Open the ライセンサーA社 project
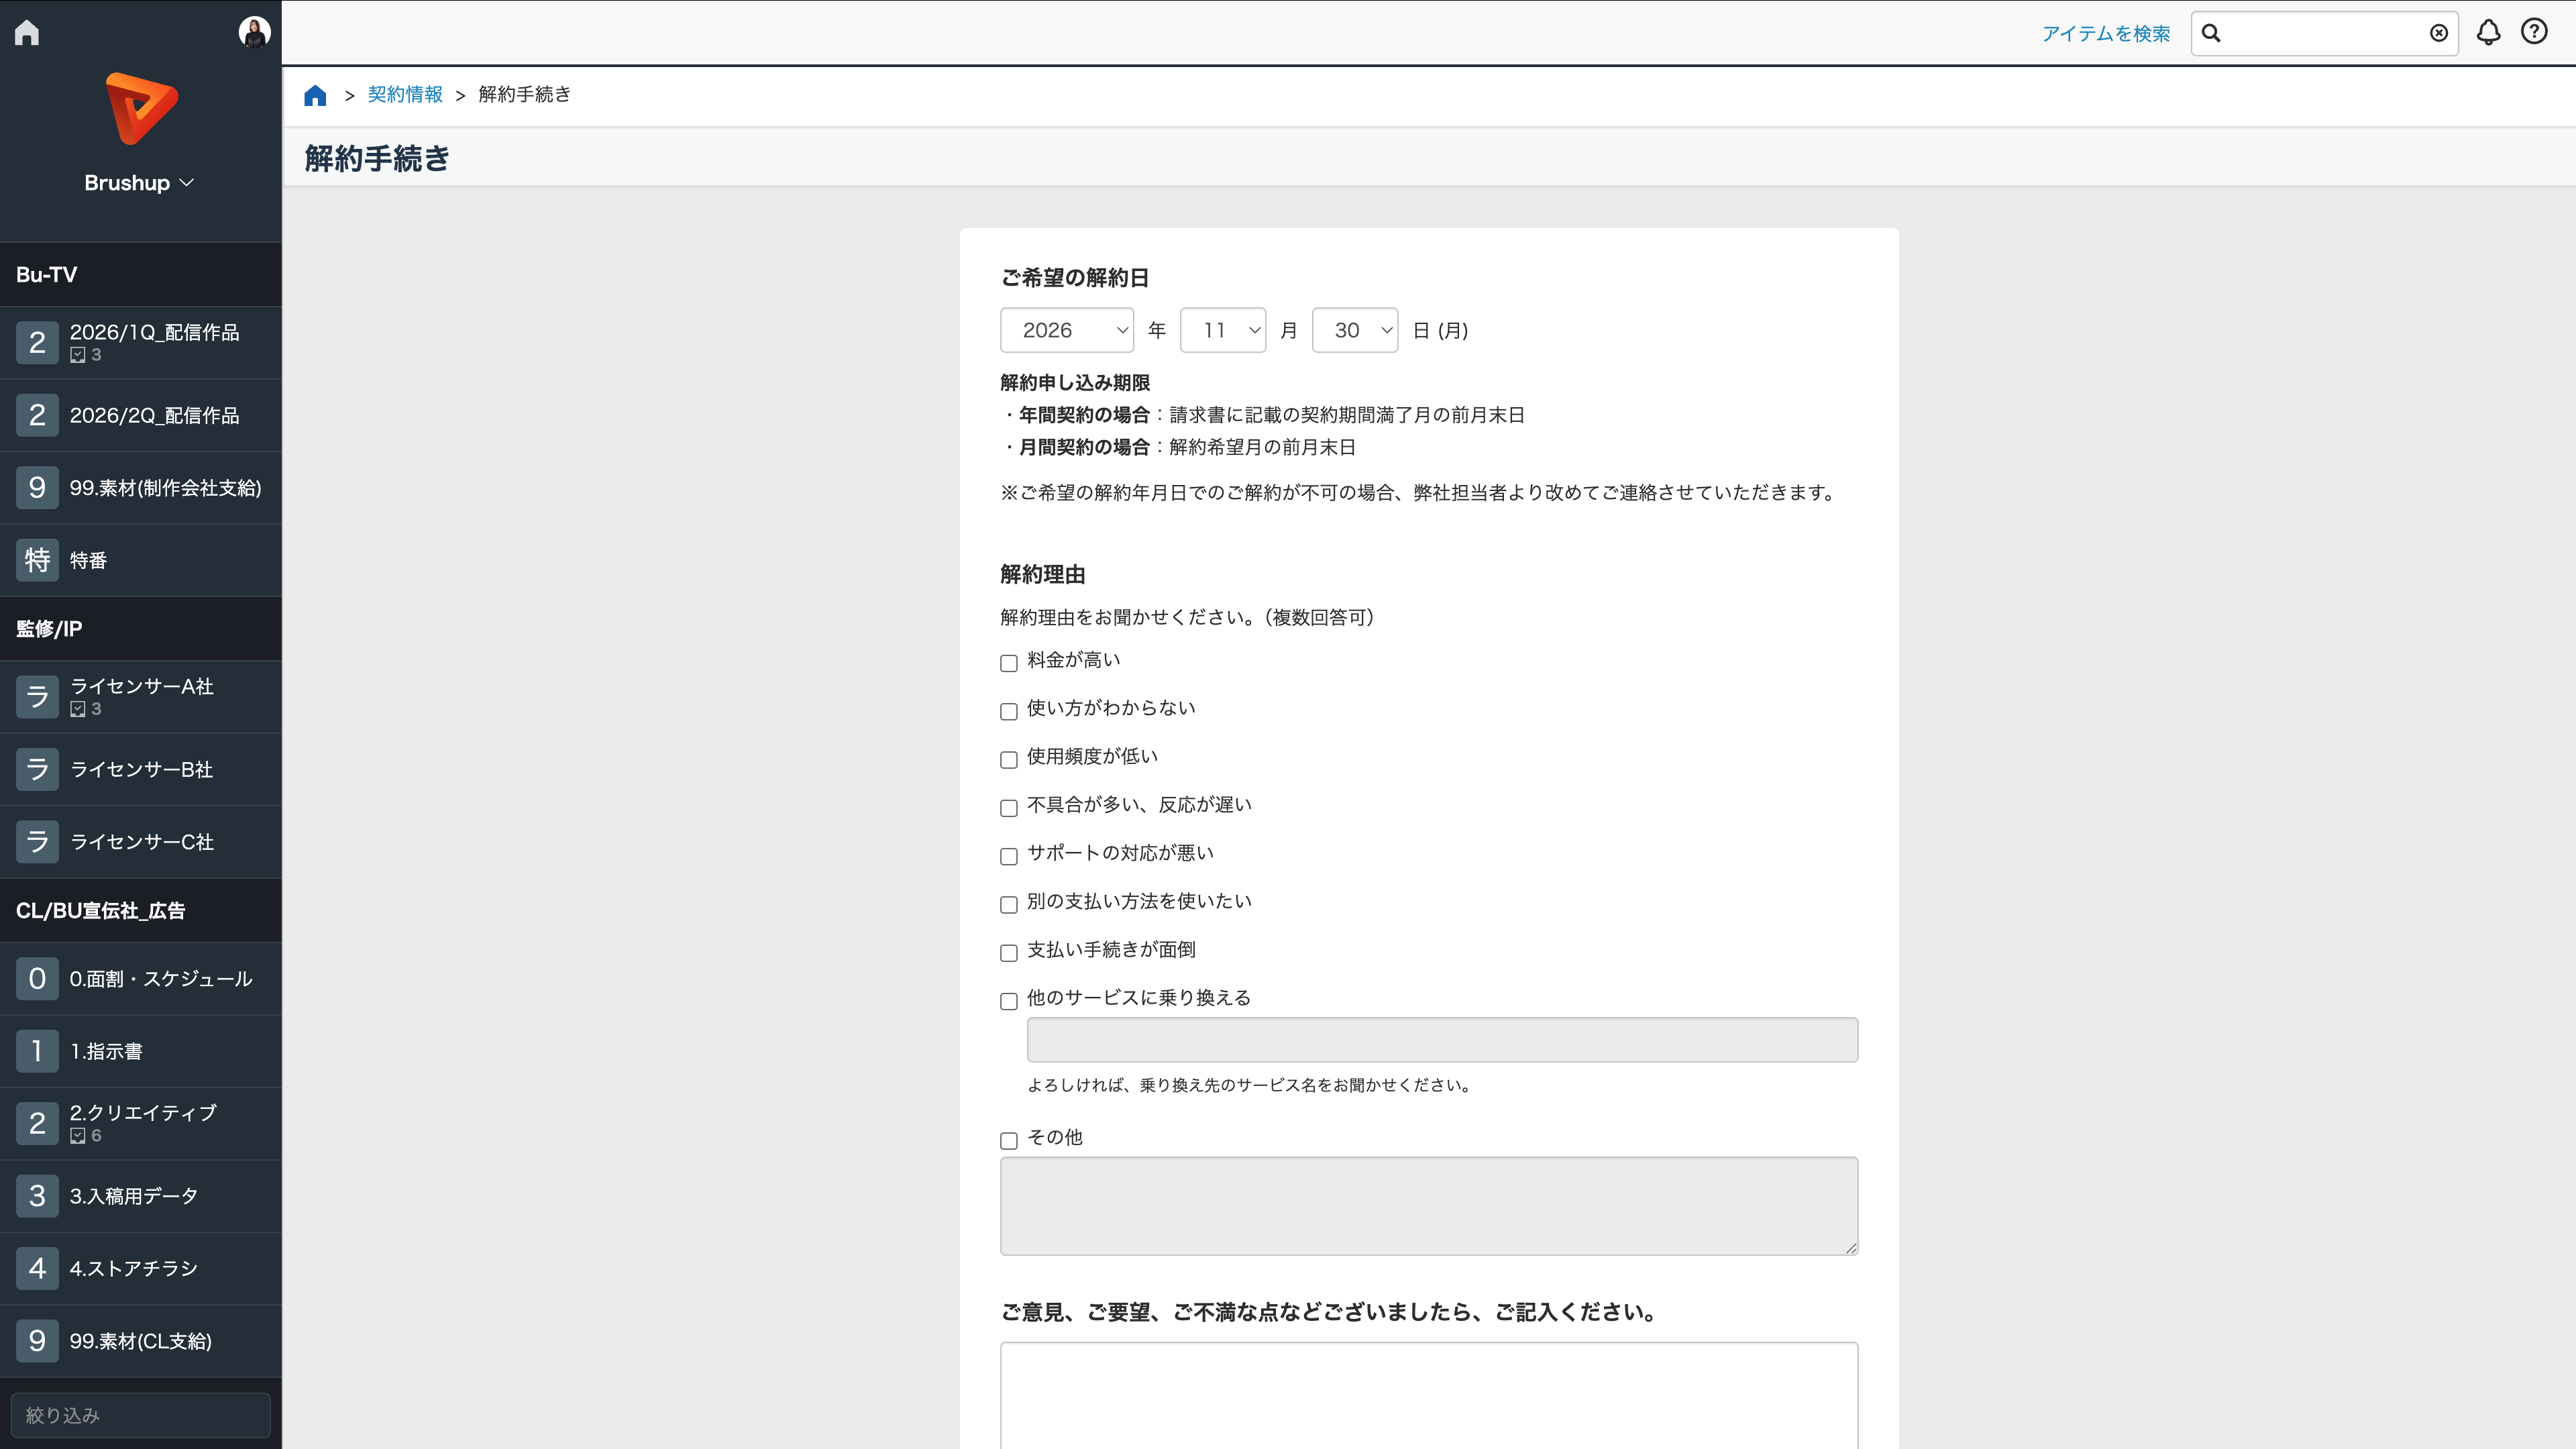Screen dimensions: 2576x1449 pyautogui.click(x=141, y=697)
